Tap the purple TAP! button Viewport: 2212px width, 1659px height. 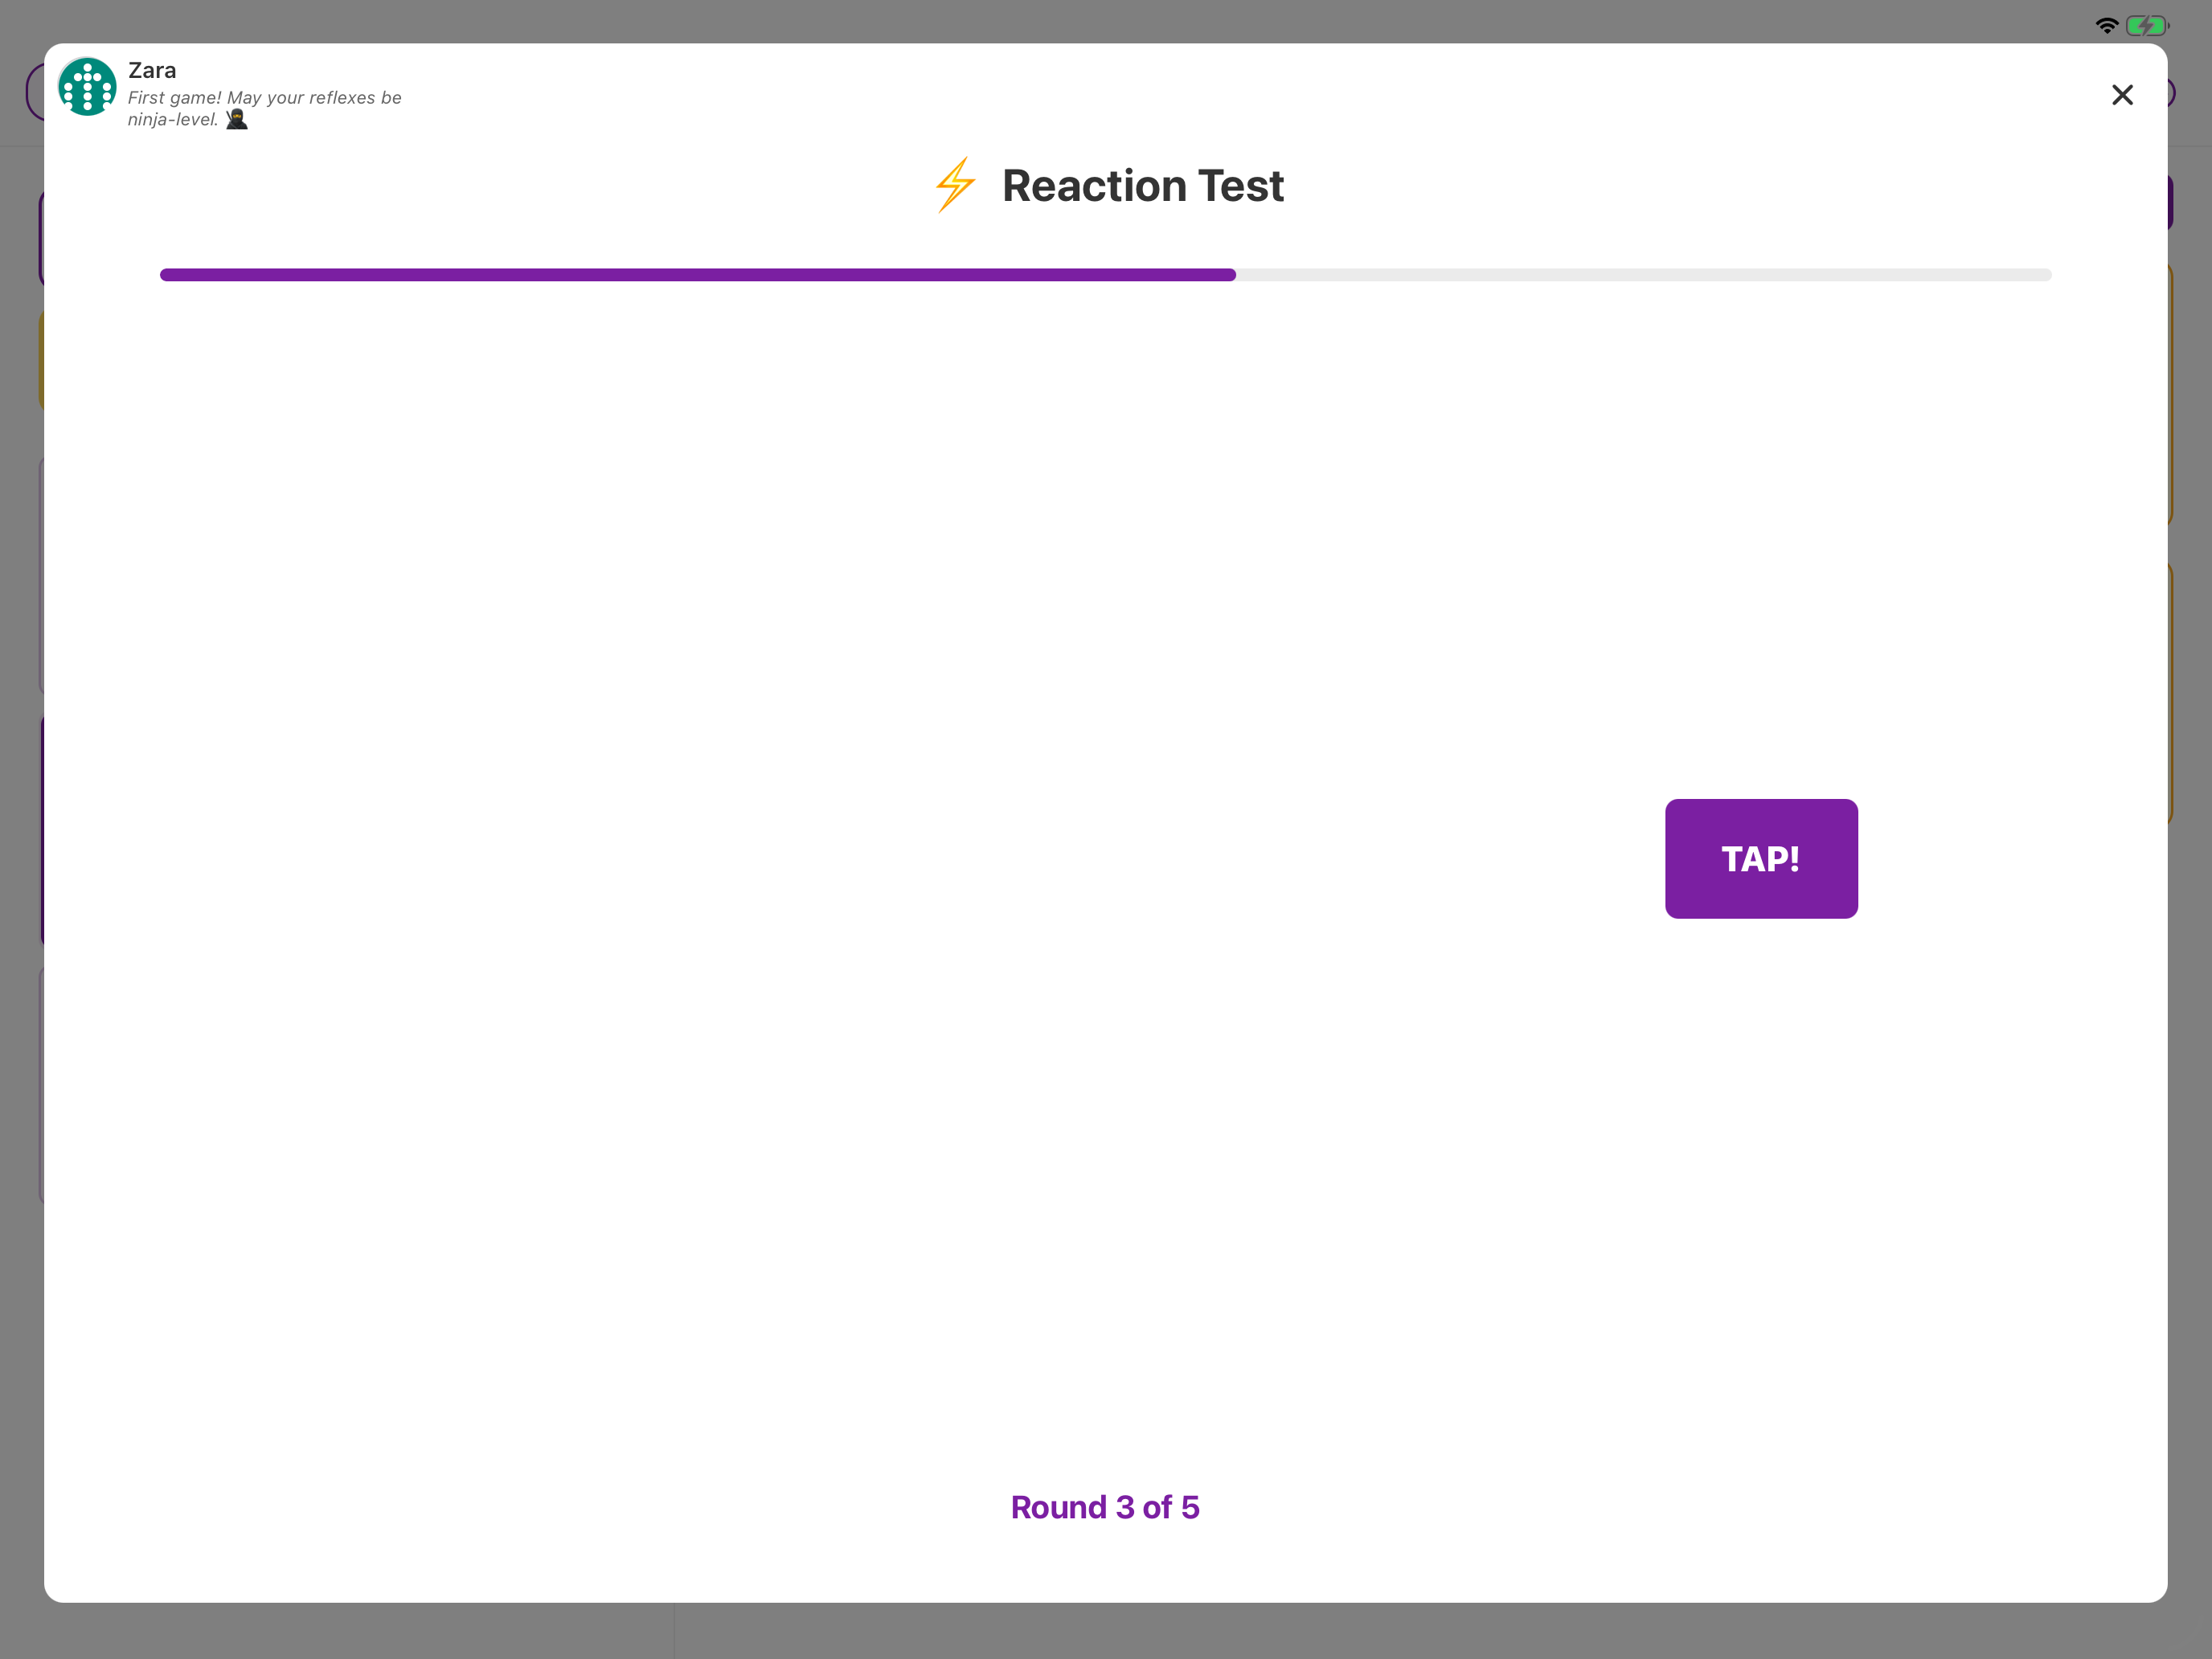1761,858
